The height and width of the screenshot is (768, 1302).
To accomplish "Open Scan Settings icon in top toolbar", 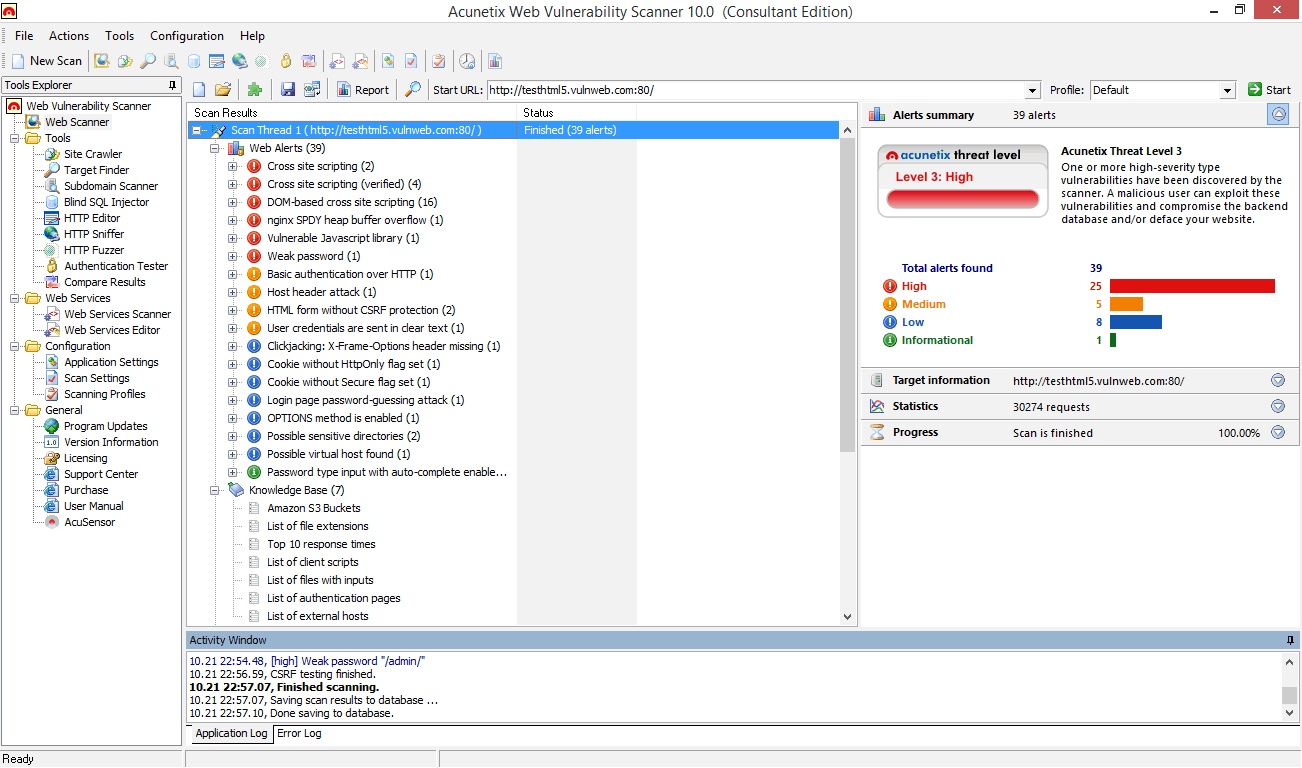I will [x=411, y=61].
